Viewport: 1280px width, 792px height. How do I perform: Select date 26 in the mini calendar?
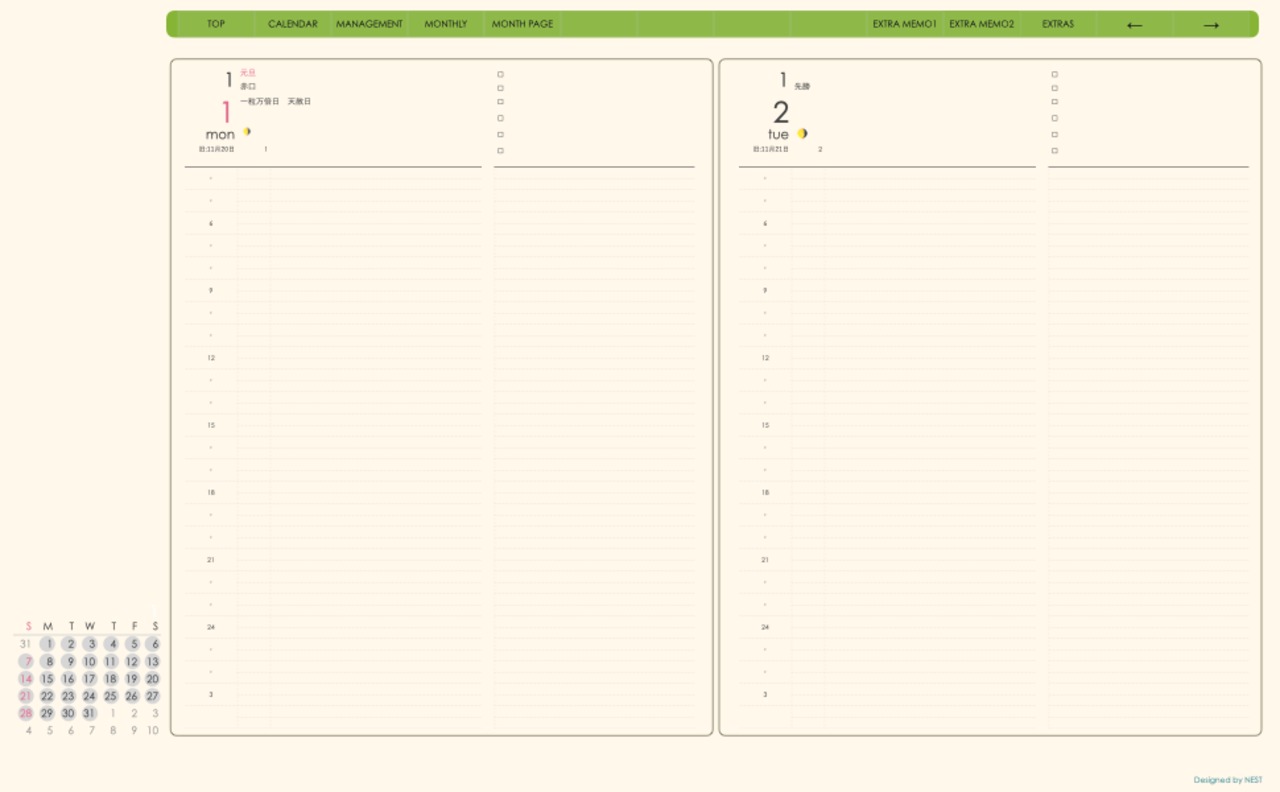132,696
